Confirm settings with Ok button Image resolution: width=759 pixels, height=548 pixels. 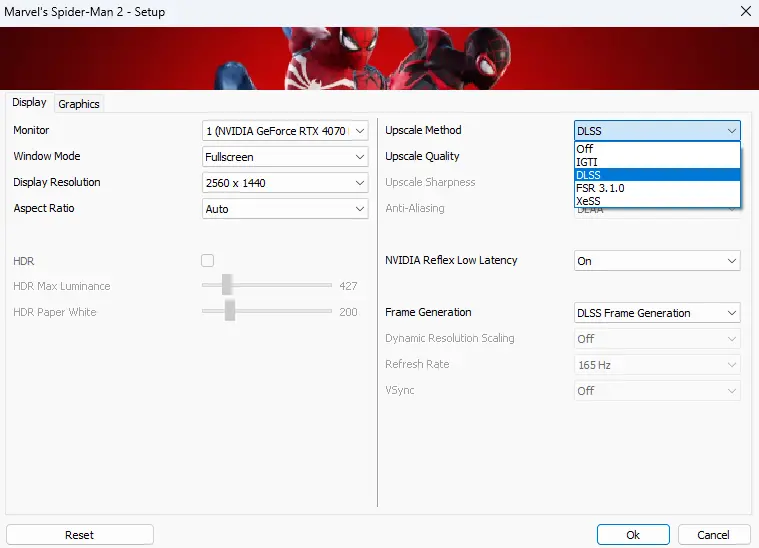(633, 535)
